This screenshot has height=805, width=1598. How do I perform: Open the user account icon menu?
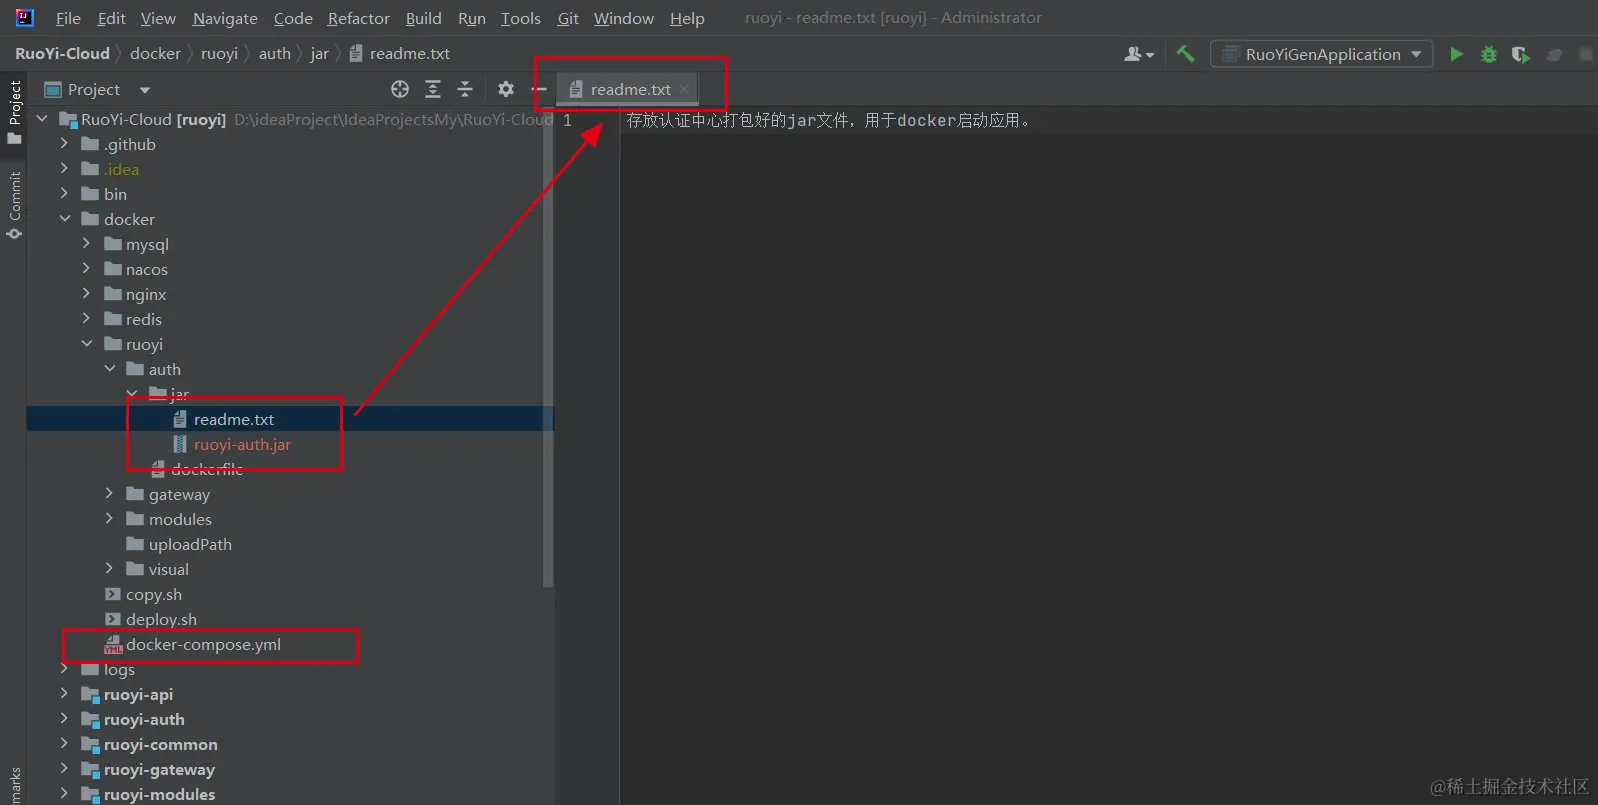(x=1139, y=54)
